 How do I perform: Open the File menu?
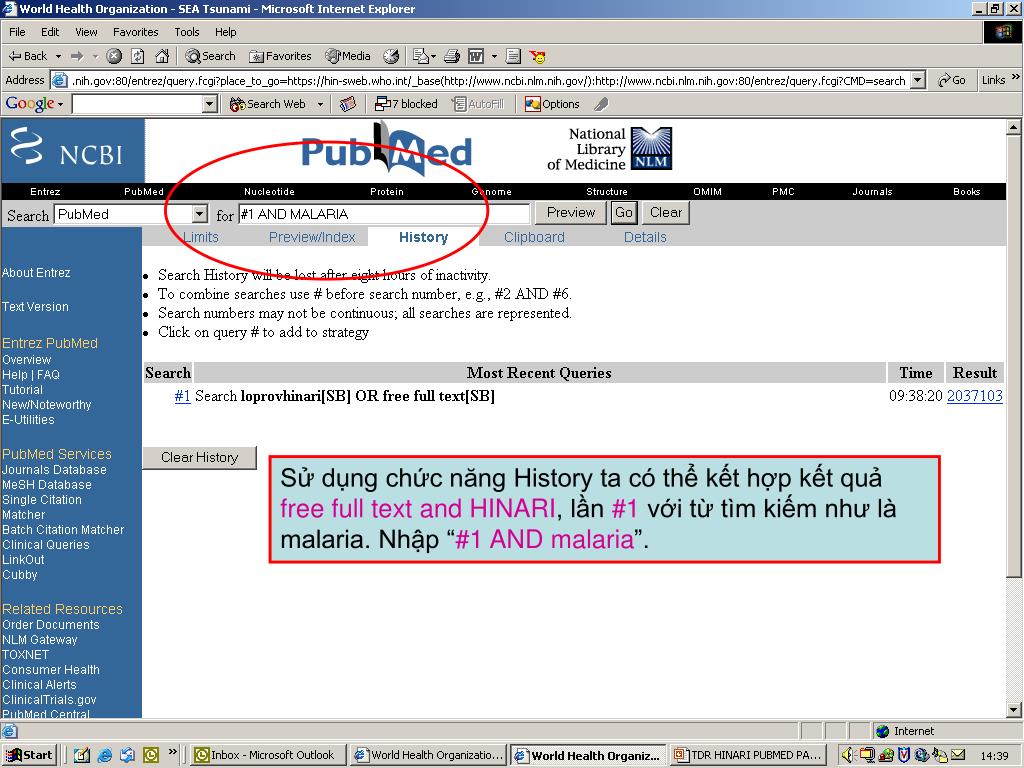coord(17,32)
